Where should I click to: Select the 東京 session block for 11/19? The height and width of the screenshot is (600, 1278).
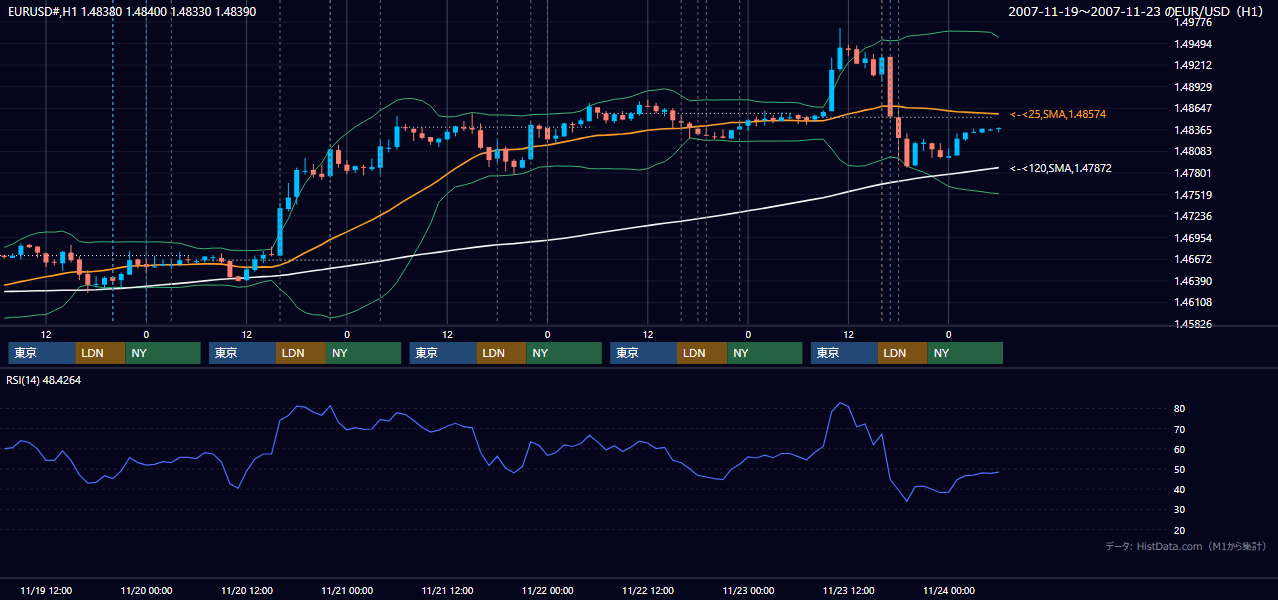(42, 353)
